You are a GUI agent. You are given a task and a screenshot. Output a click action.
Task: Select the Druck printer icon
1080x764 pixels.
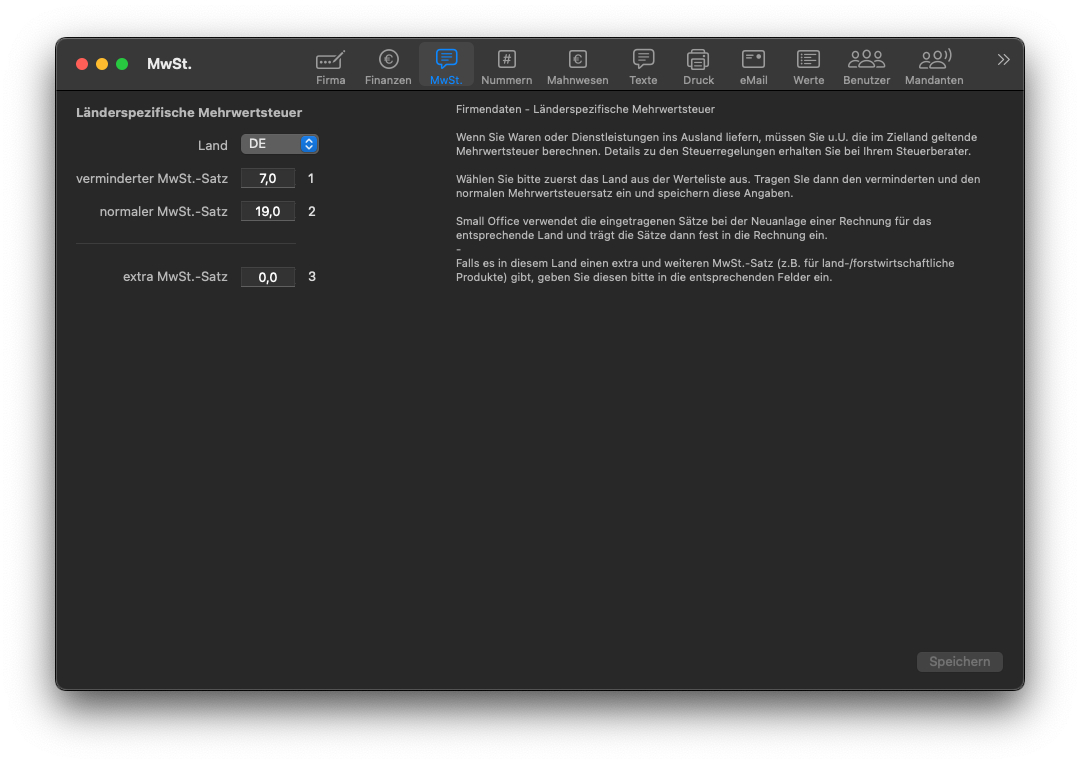698,60
